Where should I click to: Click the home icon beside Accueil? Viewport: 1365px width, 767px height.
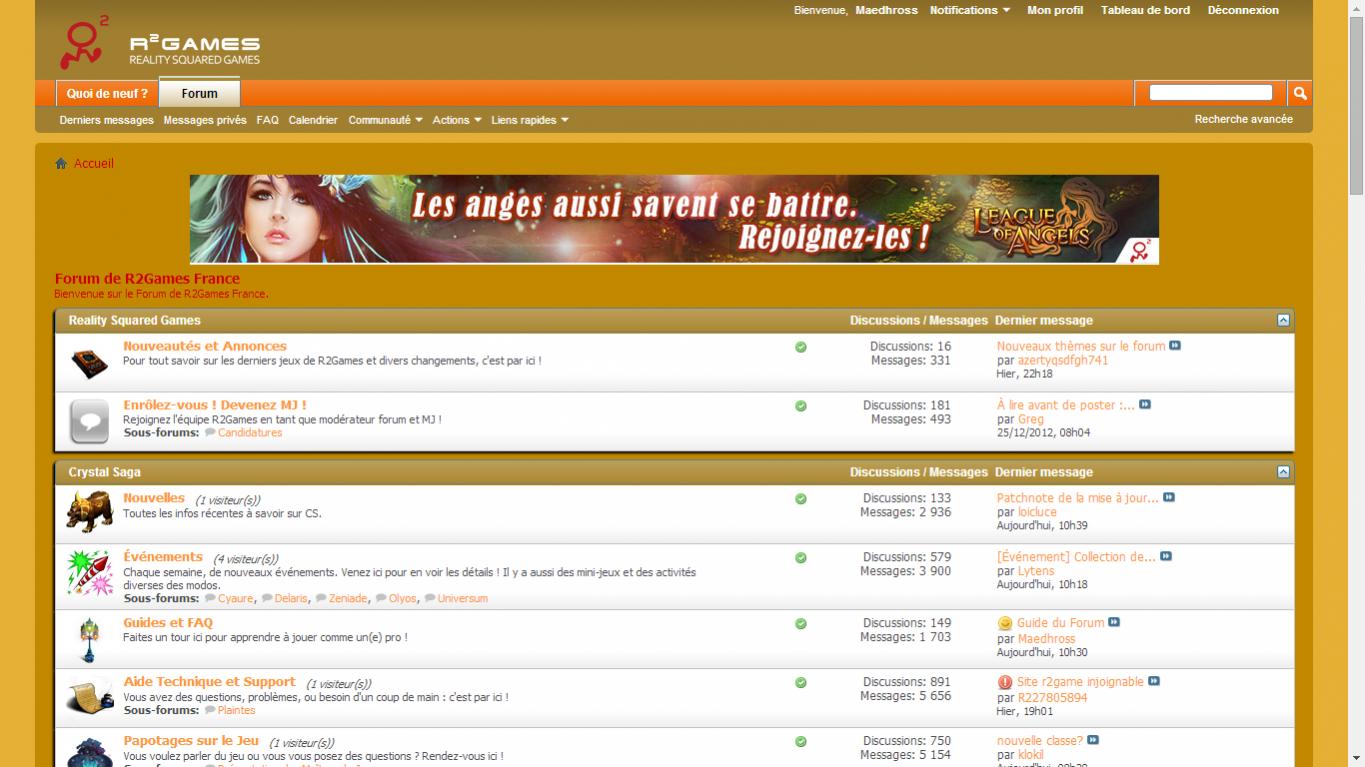click(x=61, y=164)
